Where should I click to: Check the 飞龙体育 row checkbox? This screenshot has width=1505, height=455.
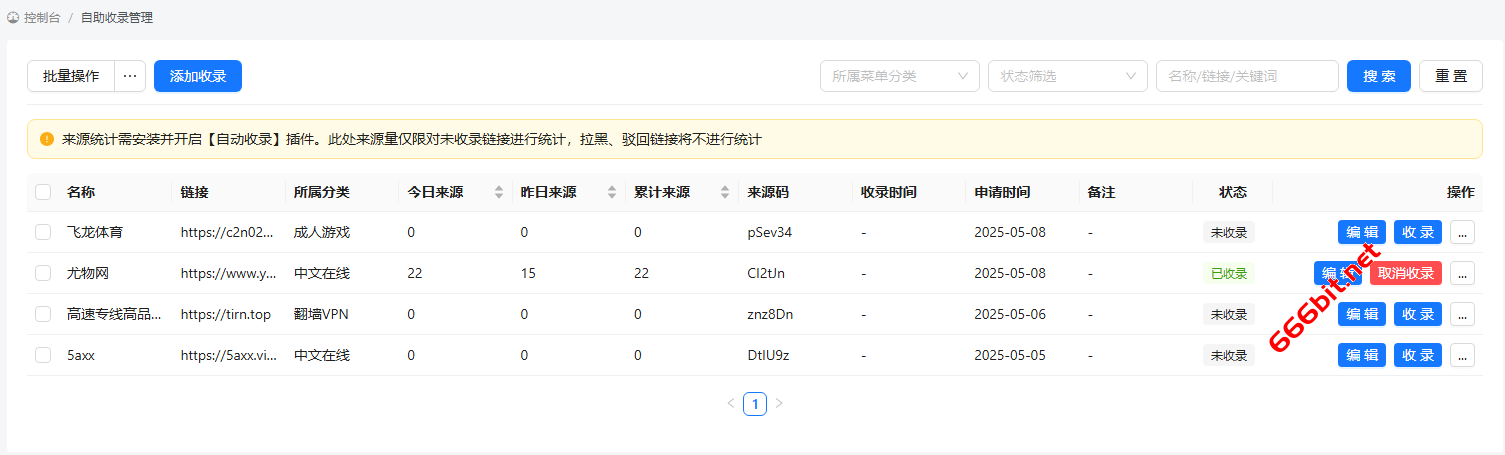pos(43,232)
